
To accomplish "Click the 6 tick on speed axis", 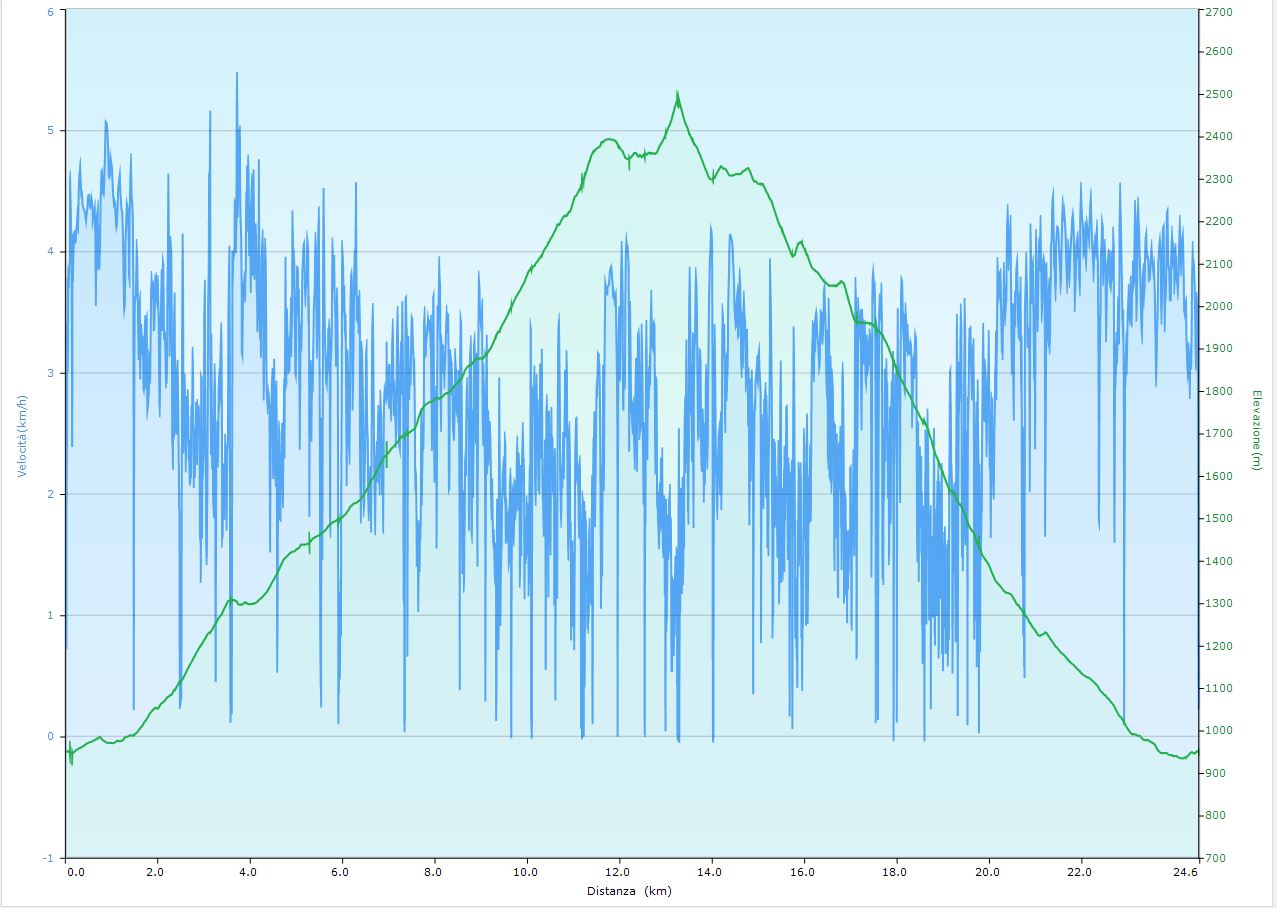I will click(51, 10).
